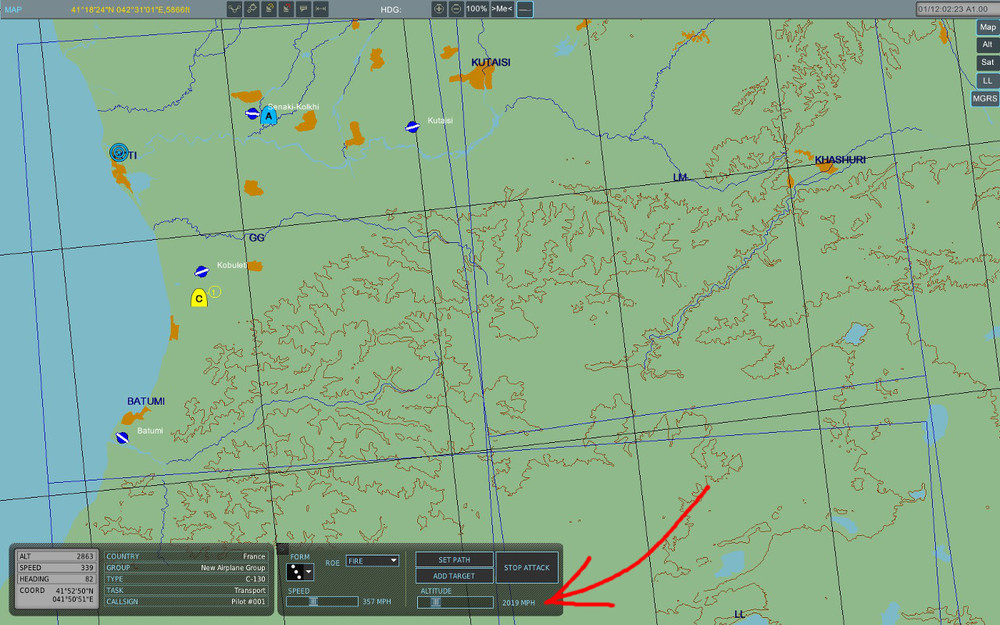
Task: Click the SET PATH button
Action: [454, 559]
